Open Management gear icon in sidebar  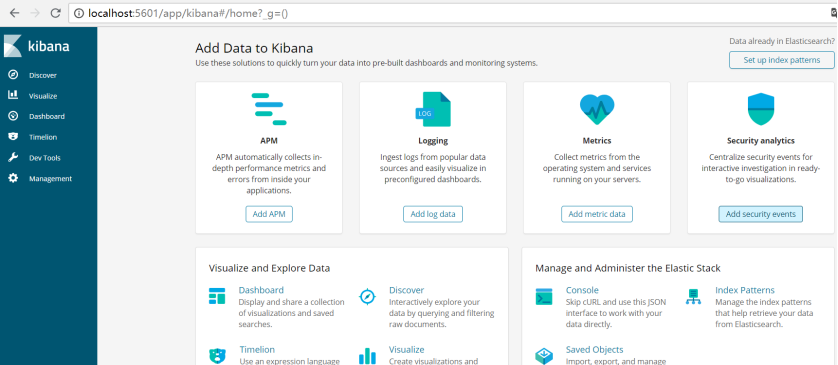pyautogui.click(x=13, y=178)
